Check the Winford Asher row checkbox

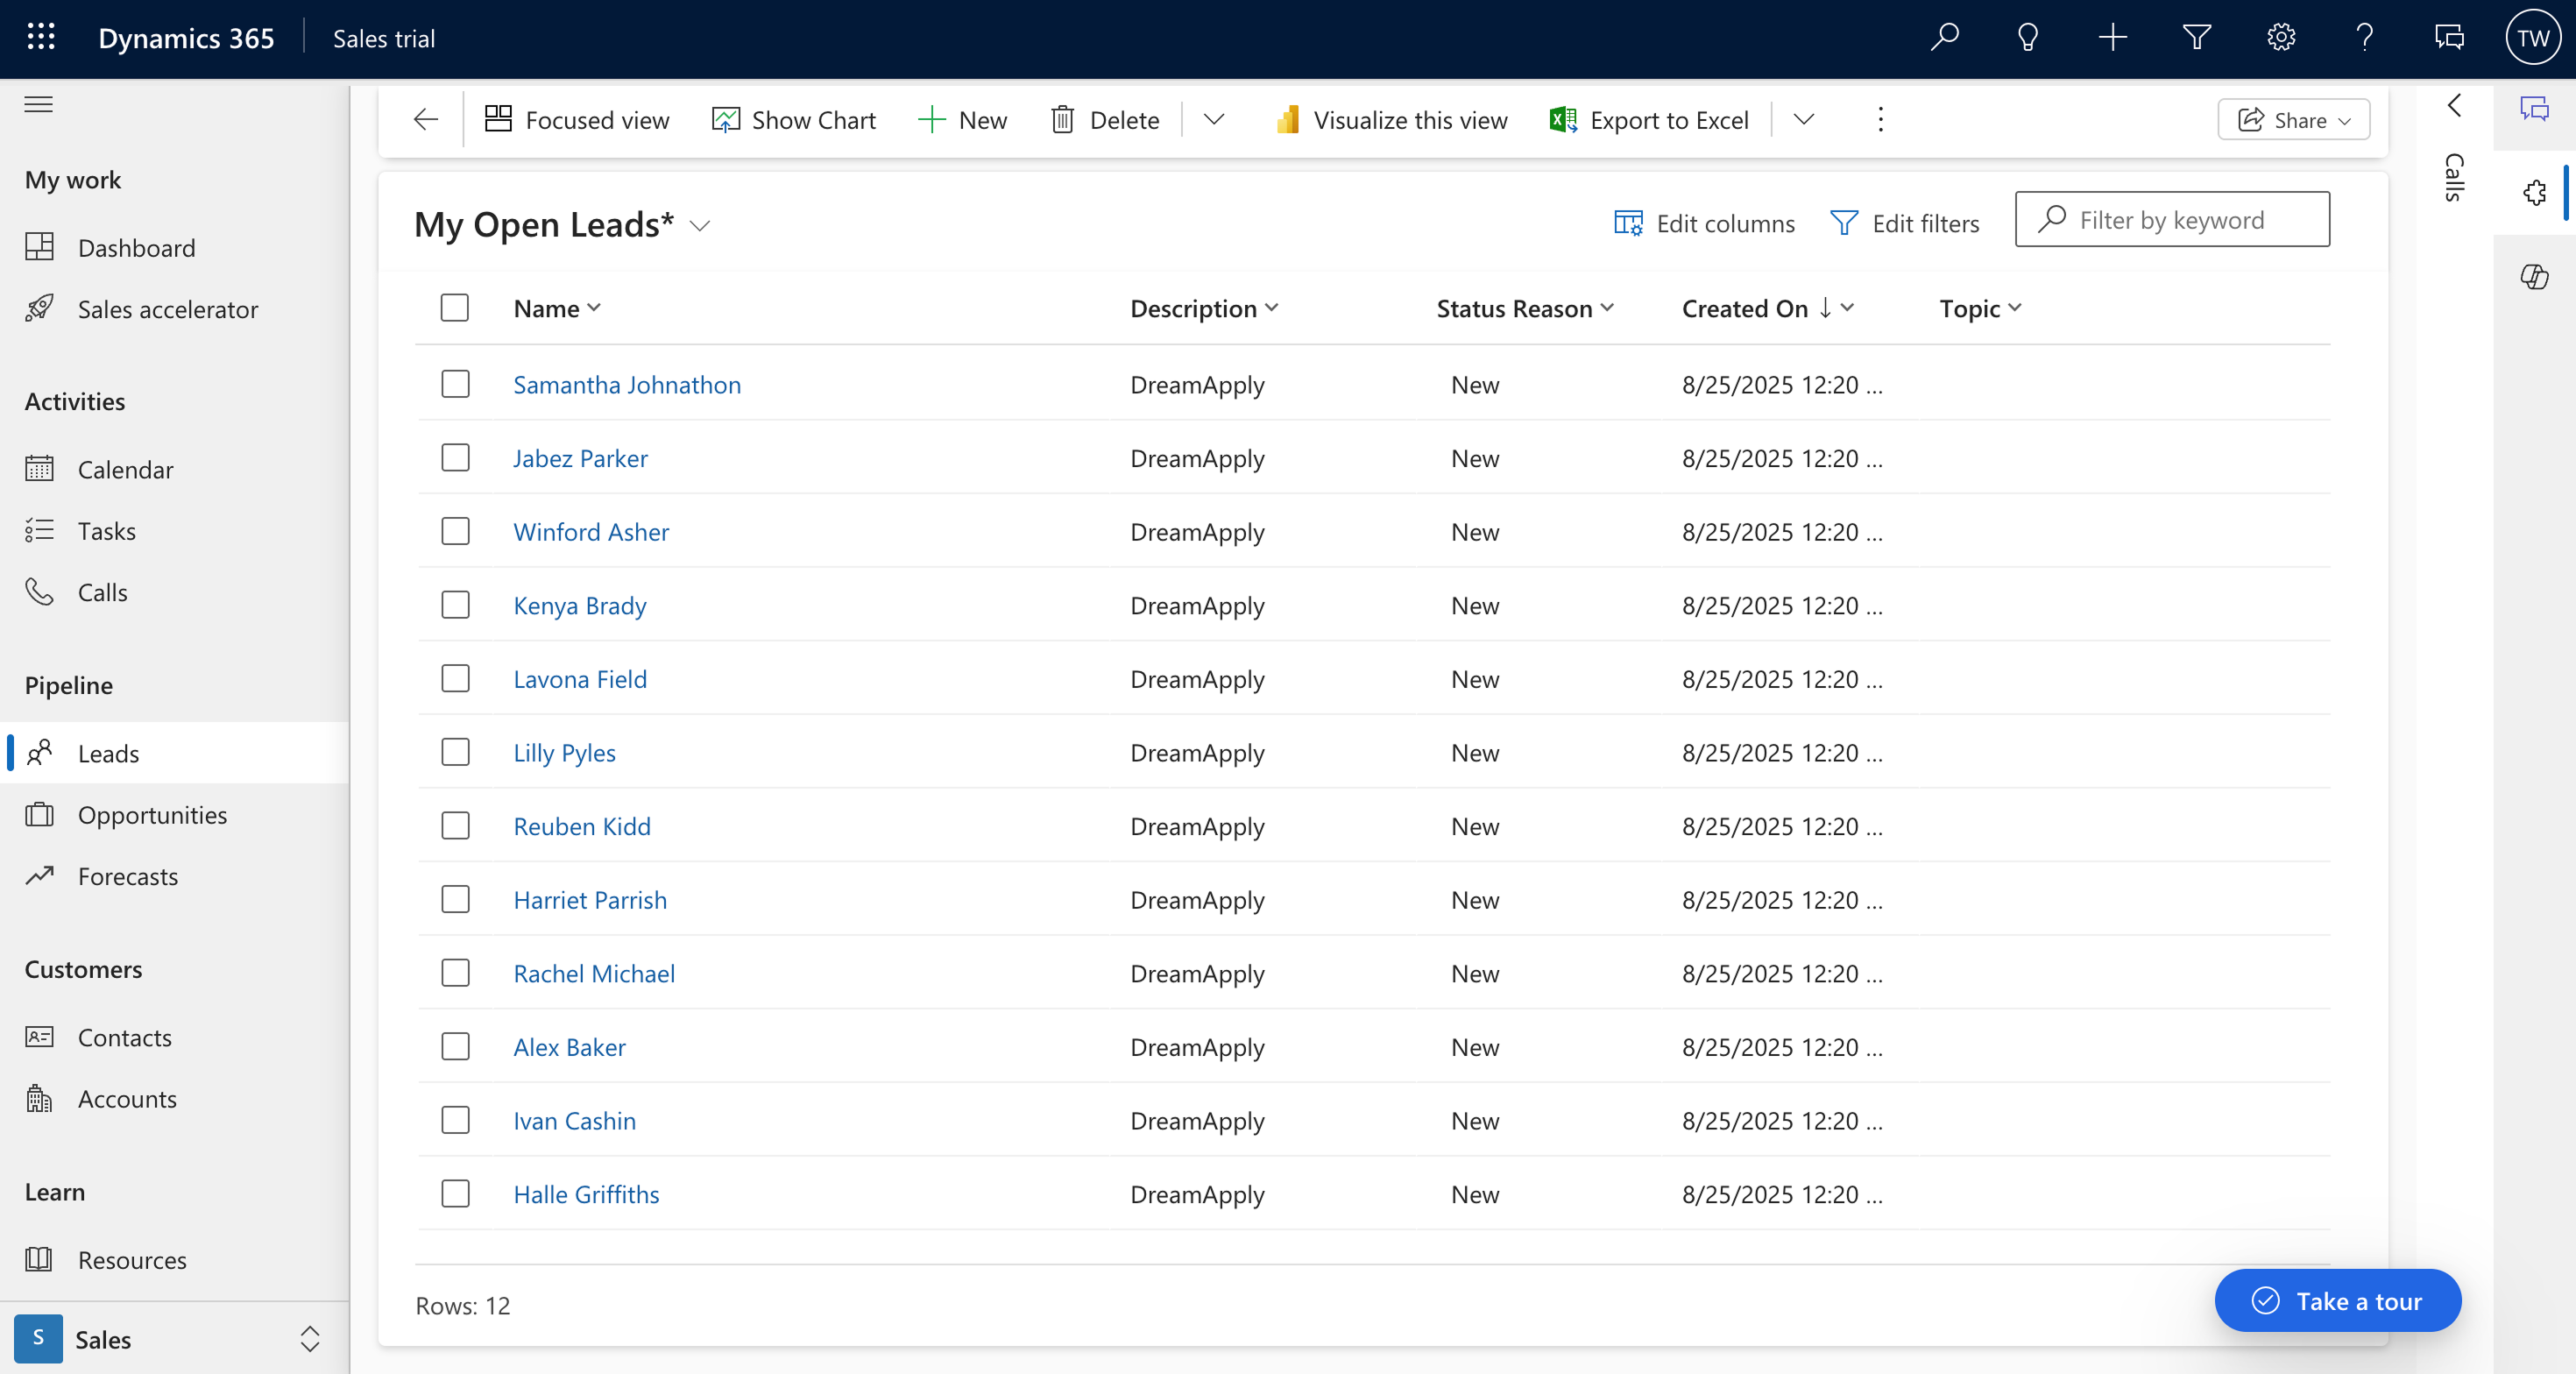(455, 531)
